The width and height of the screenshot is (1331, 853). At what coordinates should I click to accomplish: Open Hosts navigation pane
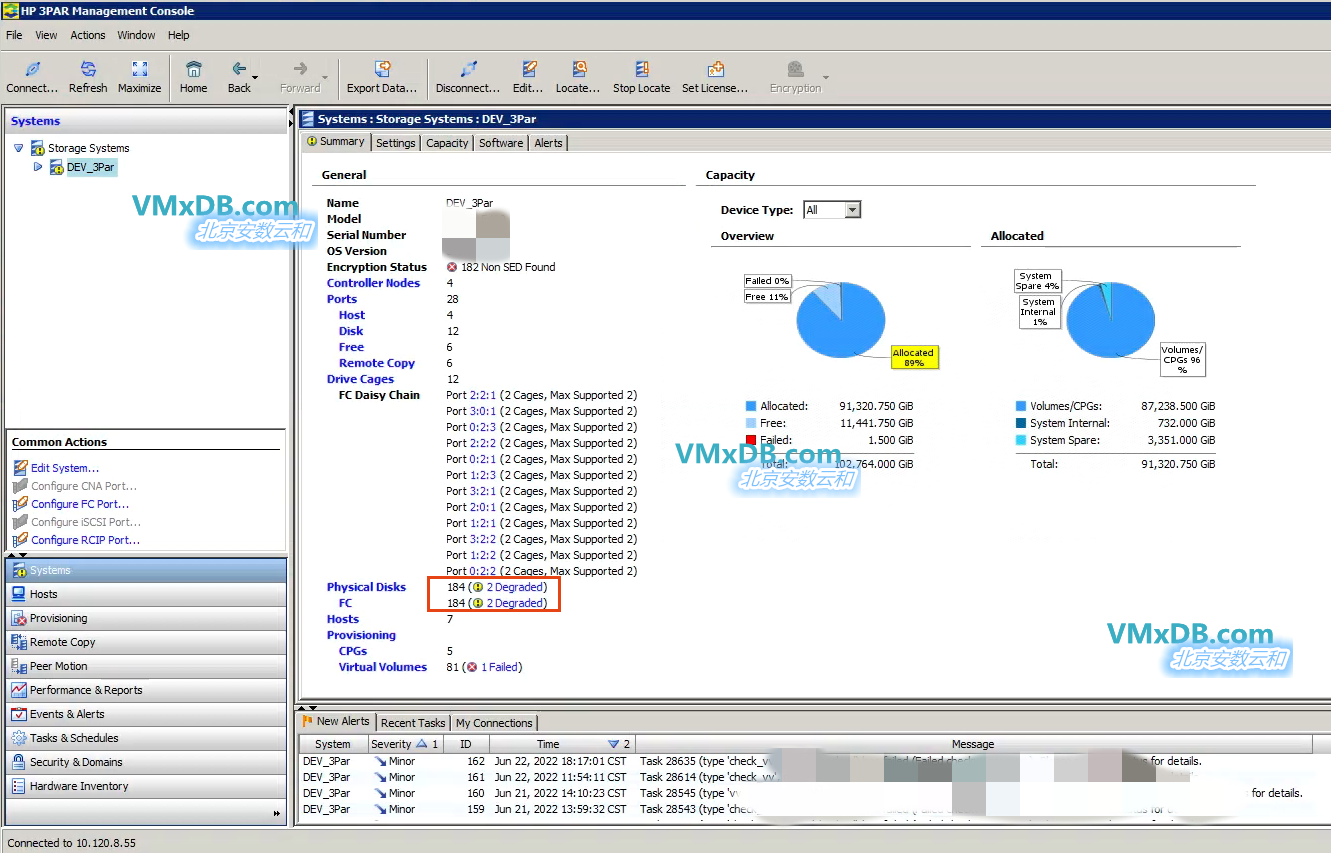click(x=146, y=594)
